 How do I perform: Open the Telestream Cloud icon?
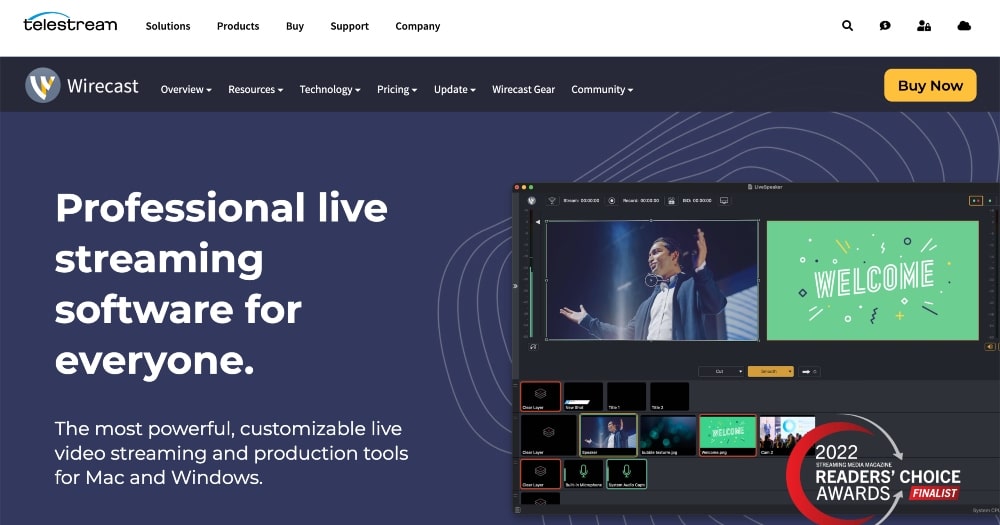coord(964,26)
